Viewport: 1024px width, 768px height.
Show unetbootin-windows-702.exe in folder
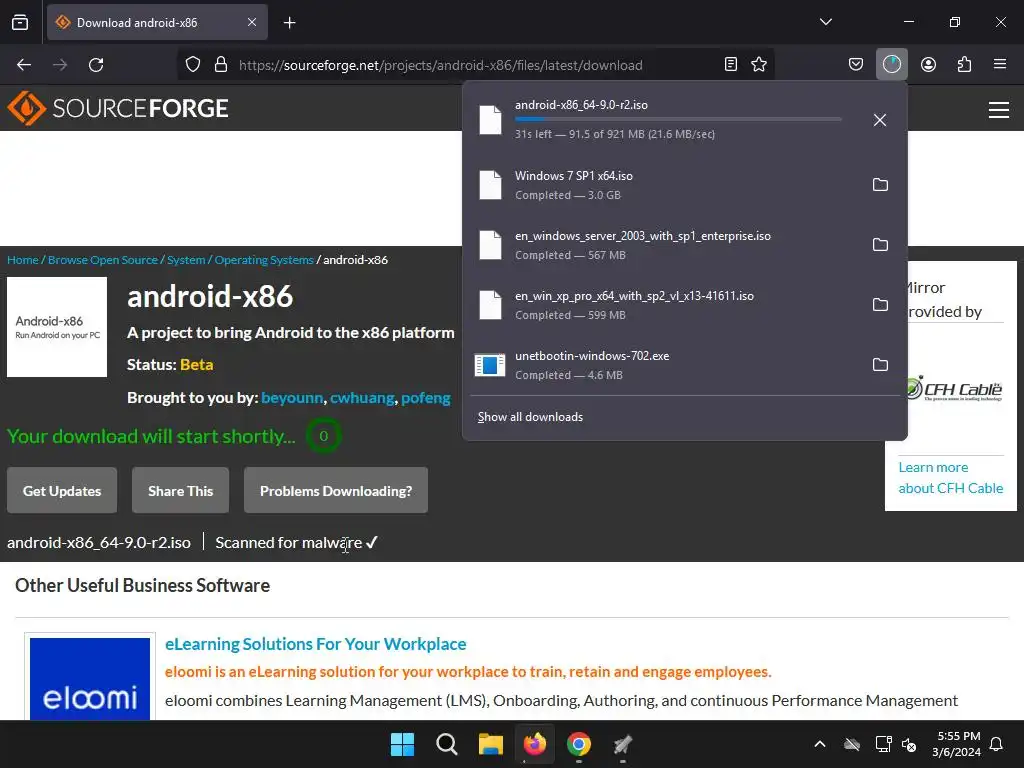click(x=880, y=365)
